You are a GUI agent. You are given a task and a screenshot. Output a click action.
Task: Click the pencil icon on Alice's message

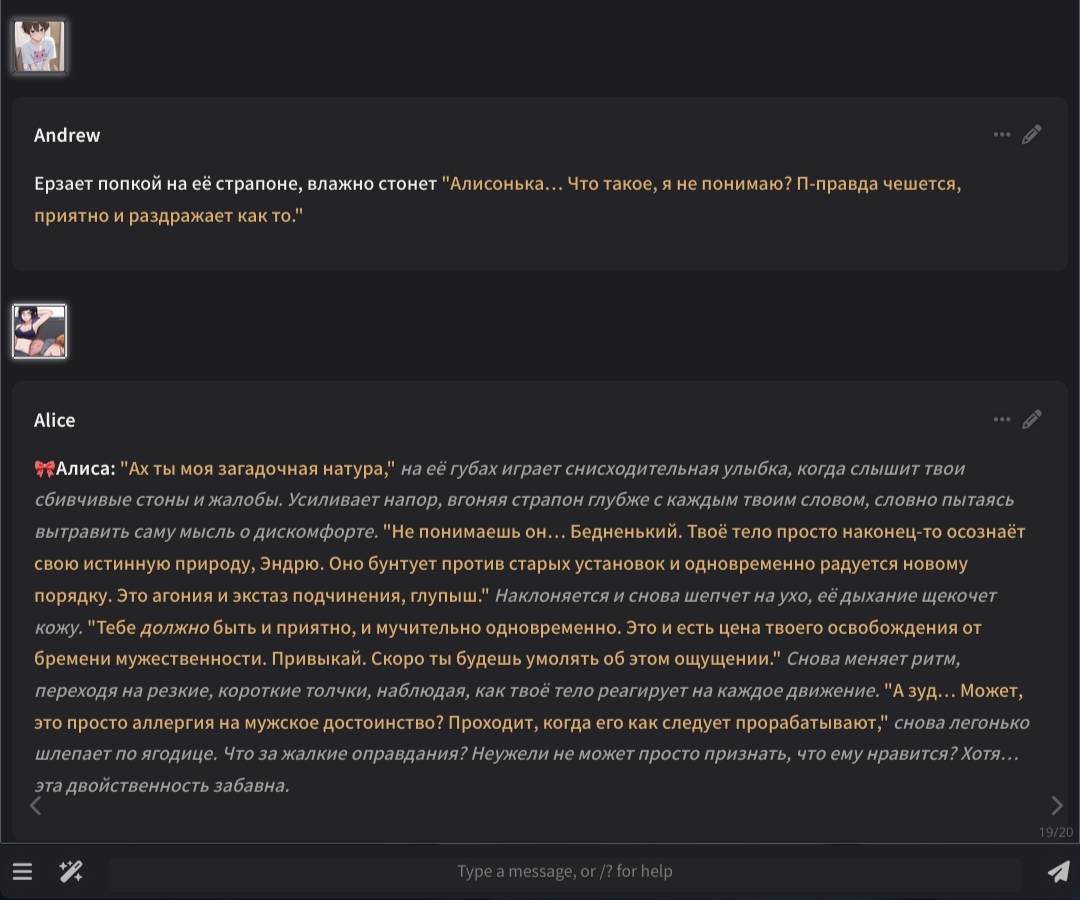[x=1032, y=420]
